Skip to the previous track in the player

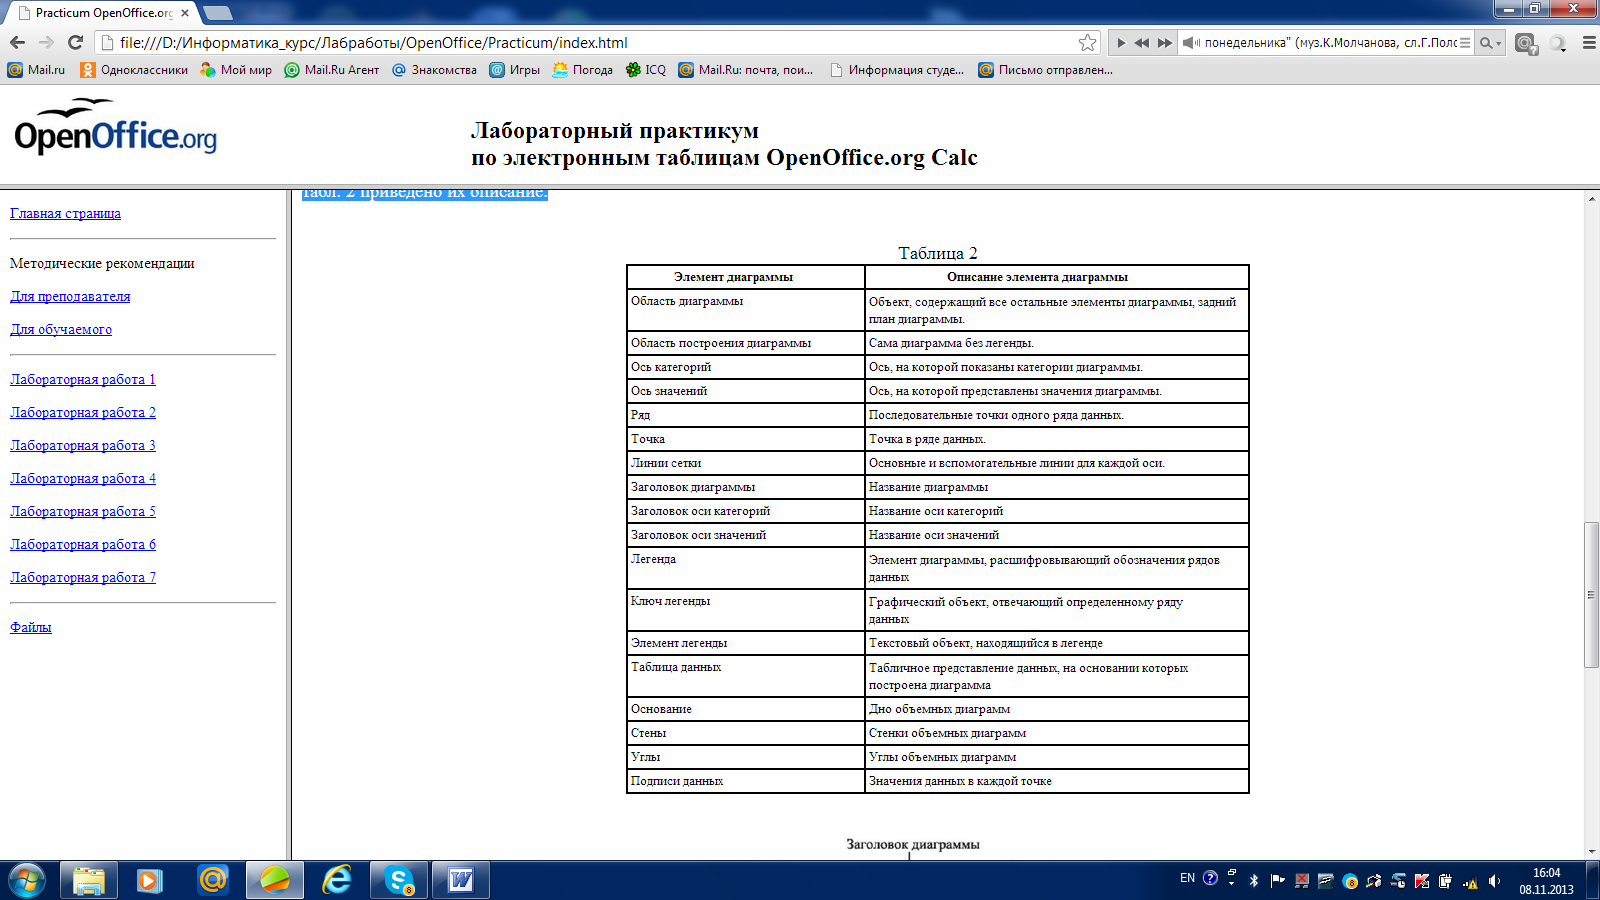1141,43
